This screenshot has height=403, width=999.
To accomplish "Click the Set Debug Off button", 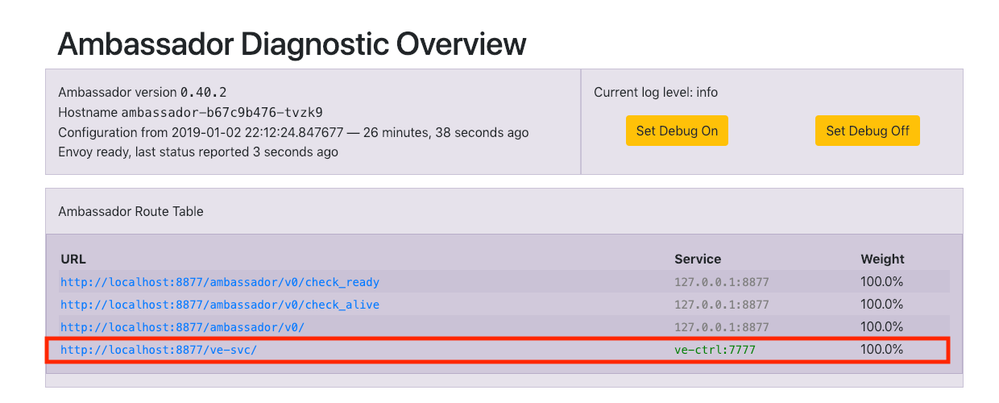I will point(867,131).
